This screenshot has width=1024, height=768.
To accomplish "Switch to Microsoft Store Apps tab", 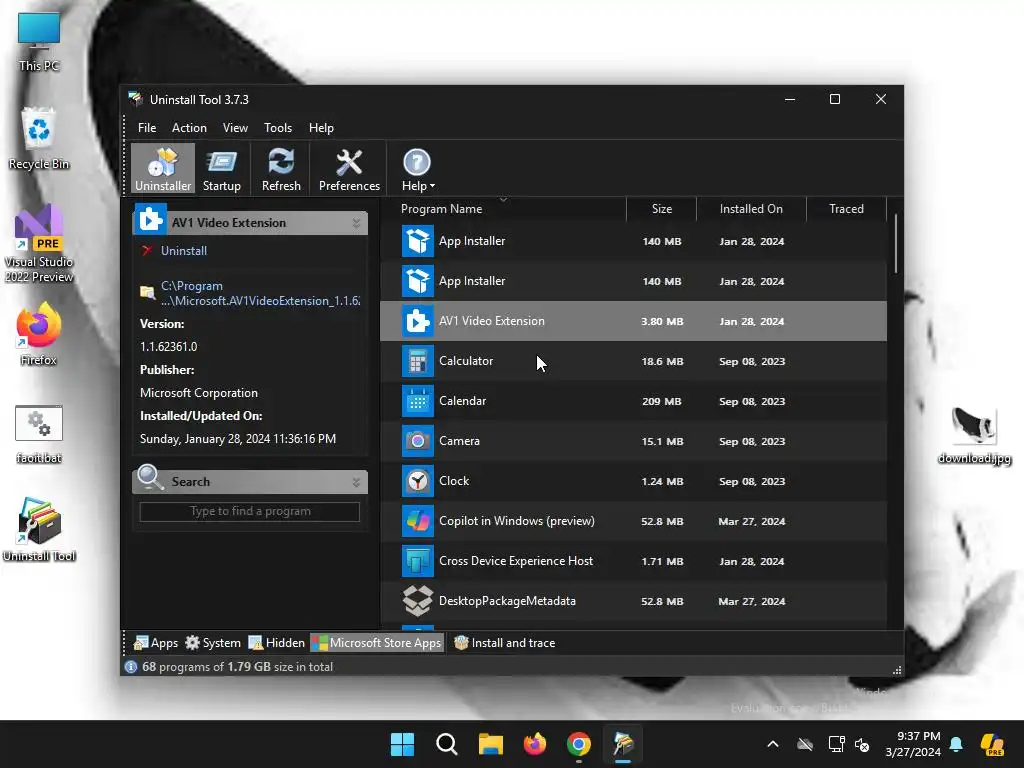I will (x=377, y=643).
